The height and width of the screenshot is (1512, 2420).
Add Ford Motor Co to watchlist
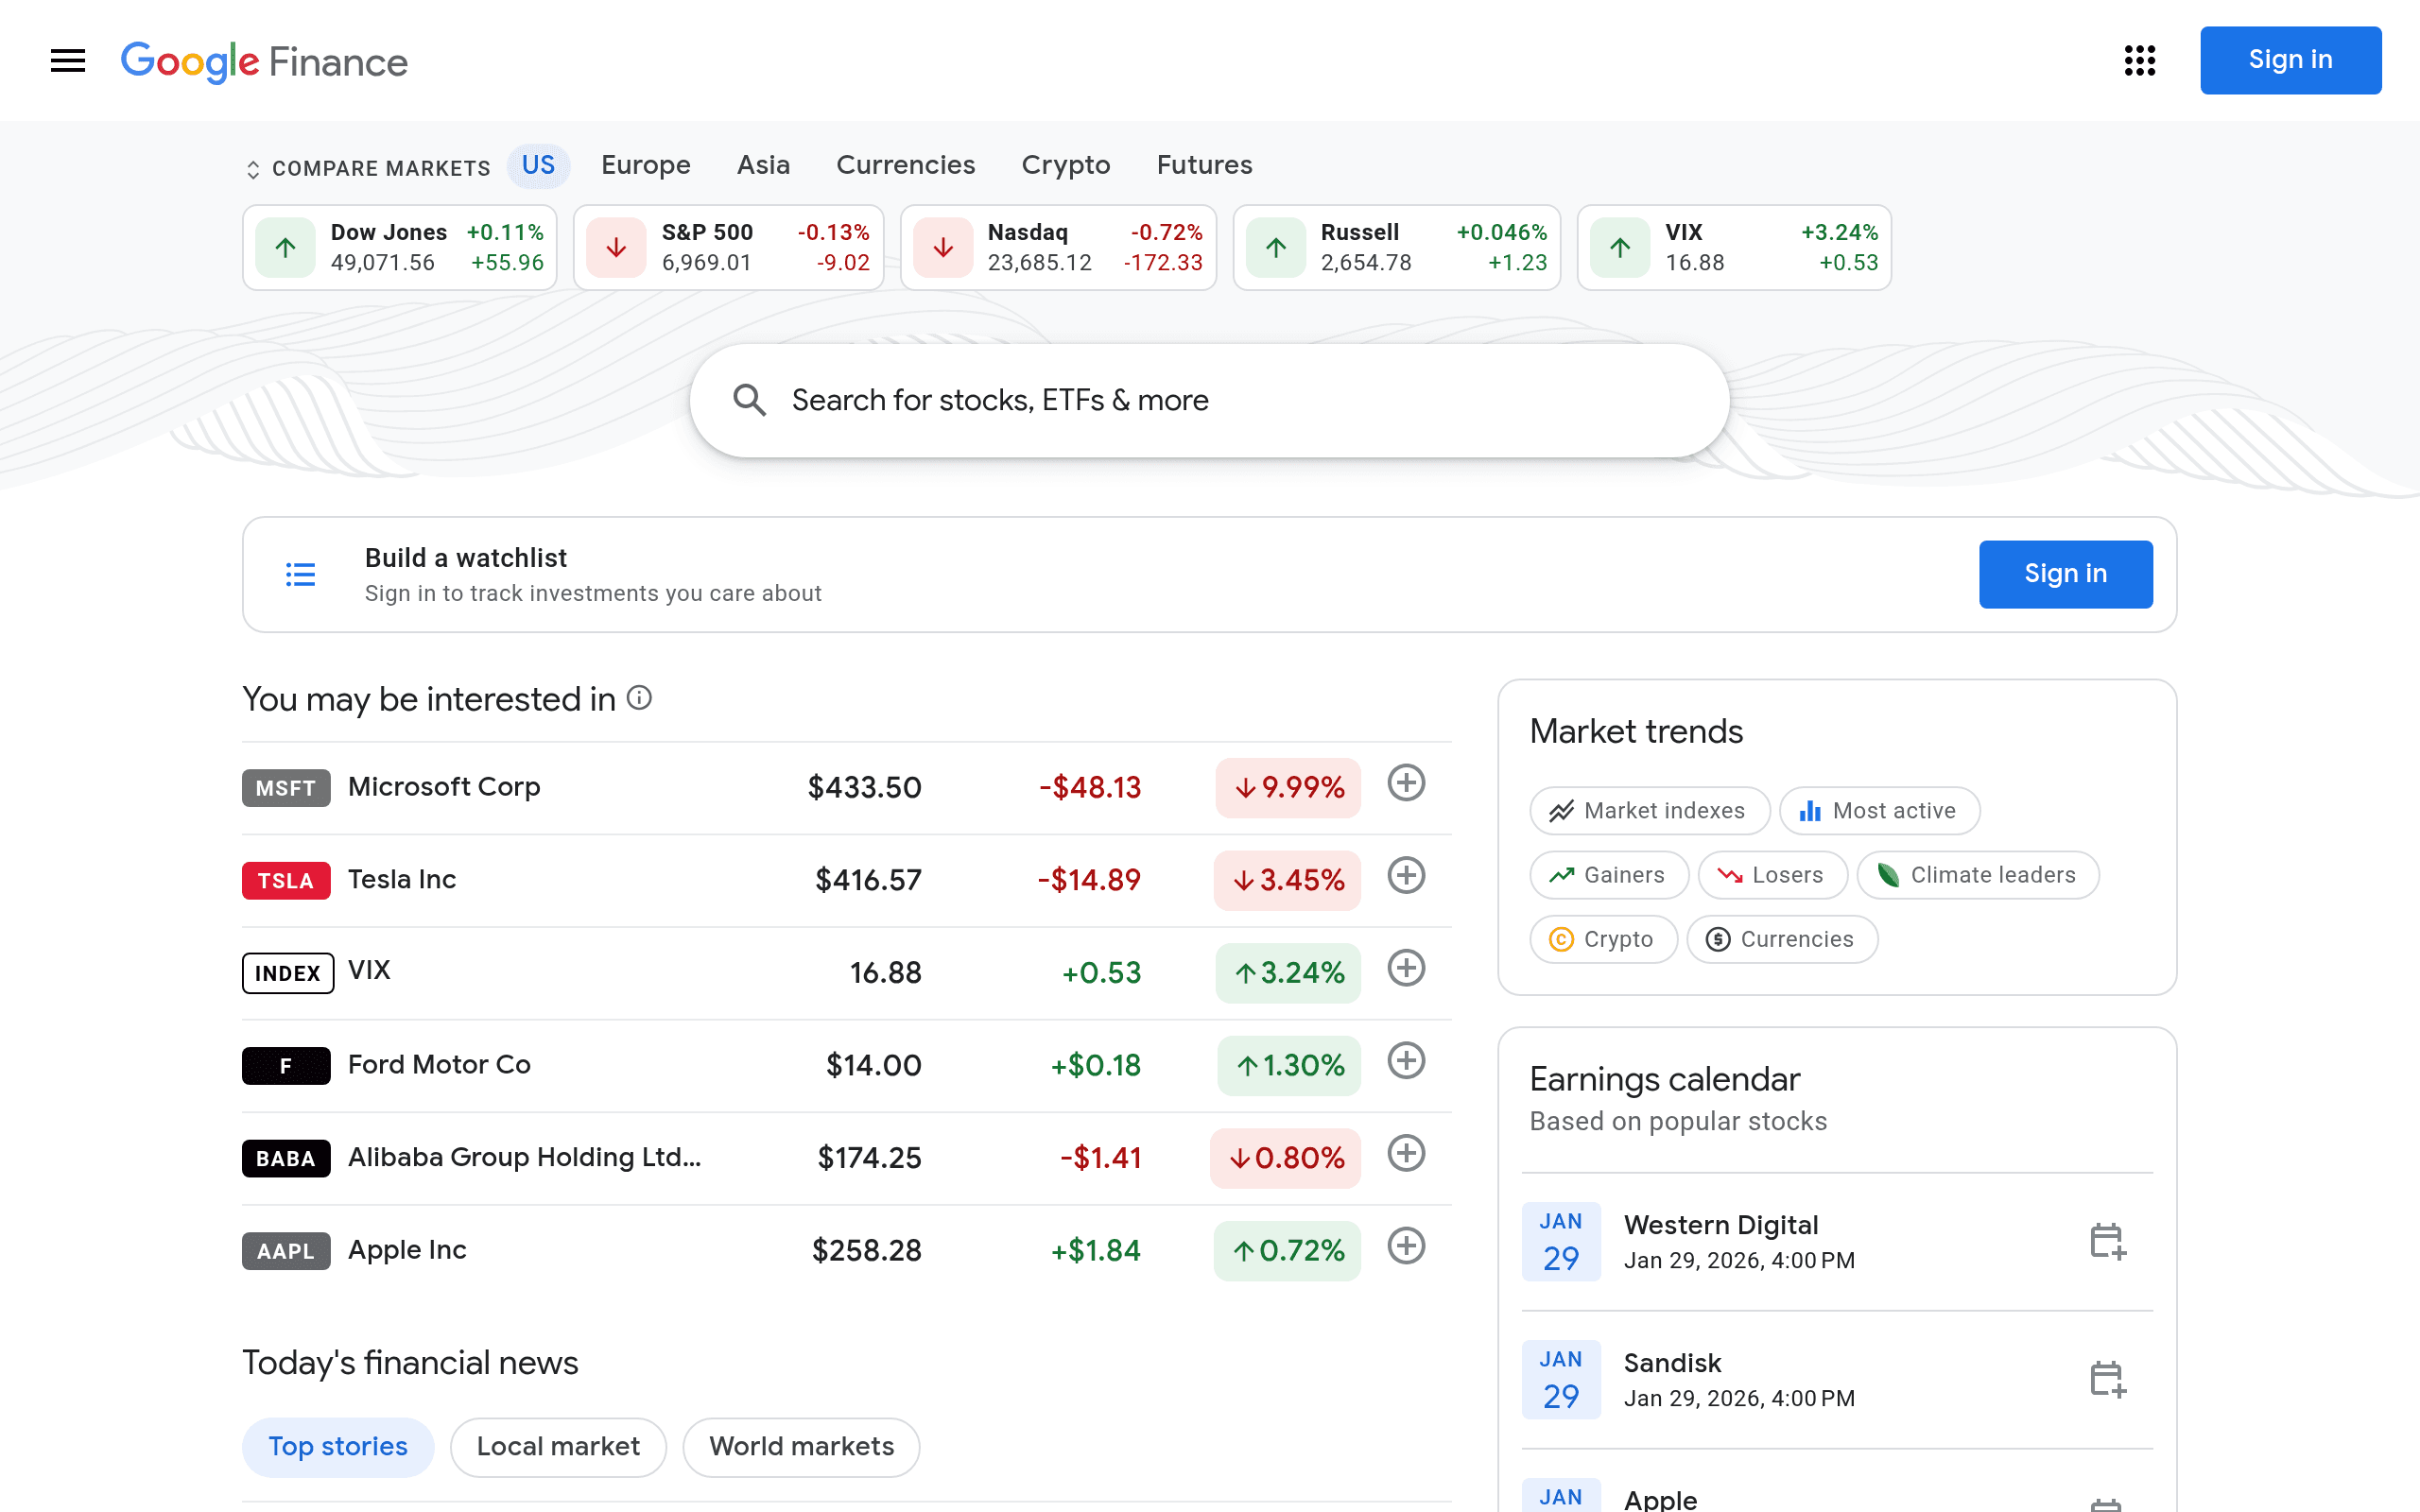pyautogui.click(x=1406, y=1061)
